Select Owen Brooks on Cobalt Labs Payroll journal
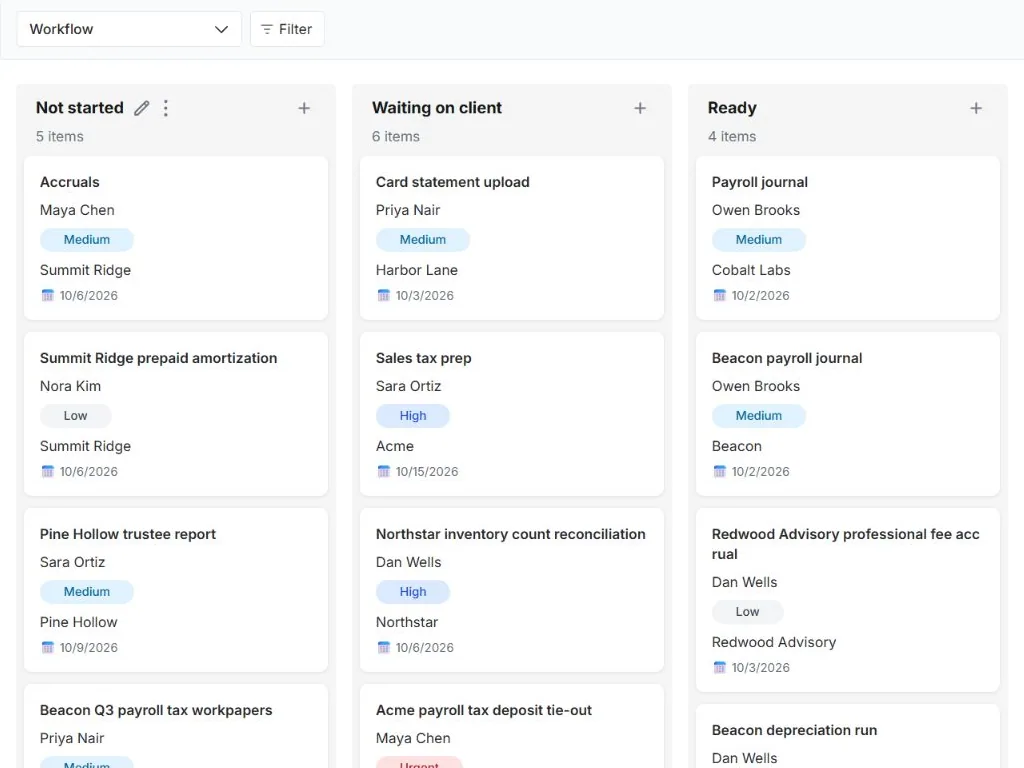Viewport: 1024px width, 768px height. pyautogui.click(x=756, y=210)
